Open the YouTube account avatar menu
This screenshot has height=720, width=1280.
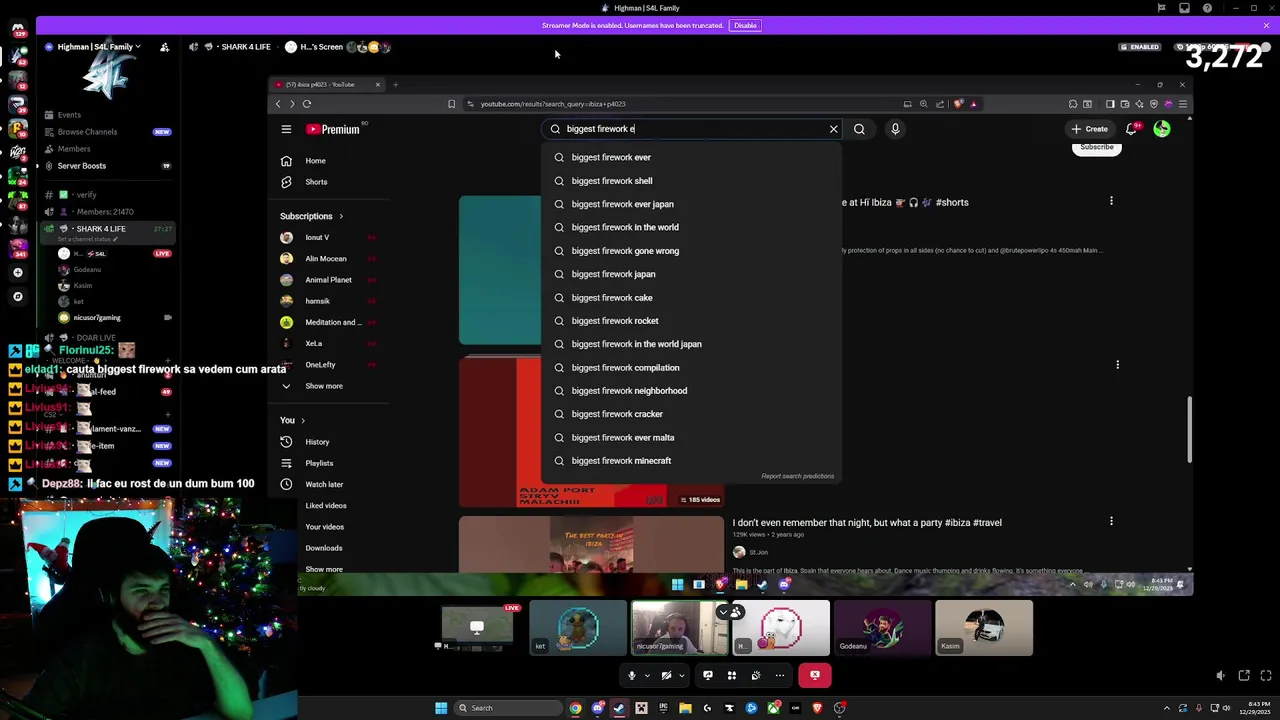click(1161, 129)
